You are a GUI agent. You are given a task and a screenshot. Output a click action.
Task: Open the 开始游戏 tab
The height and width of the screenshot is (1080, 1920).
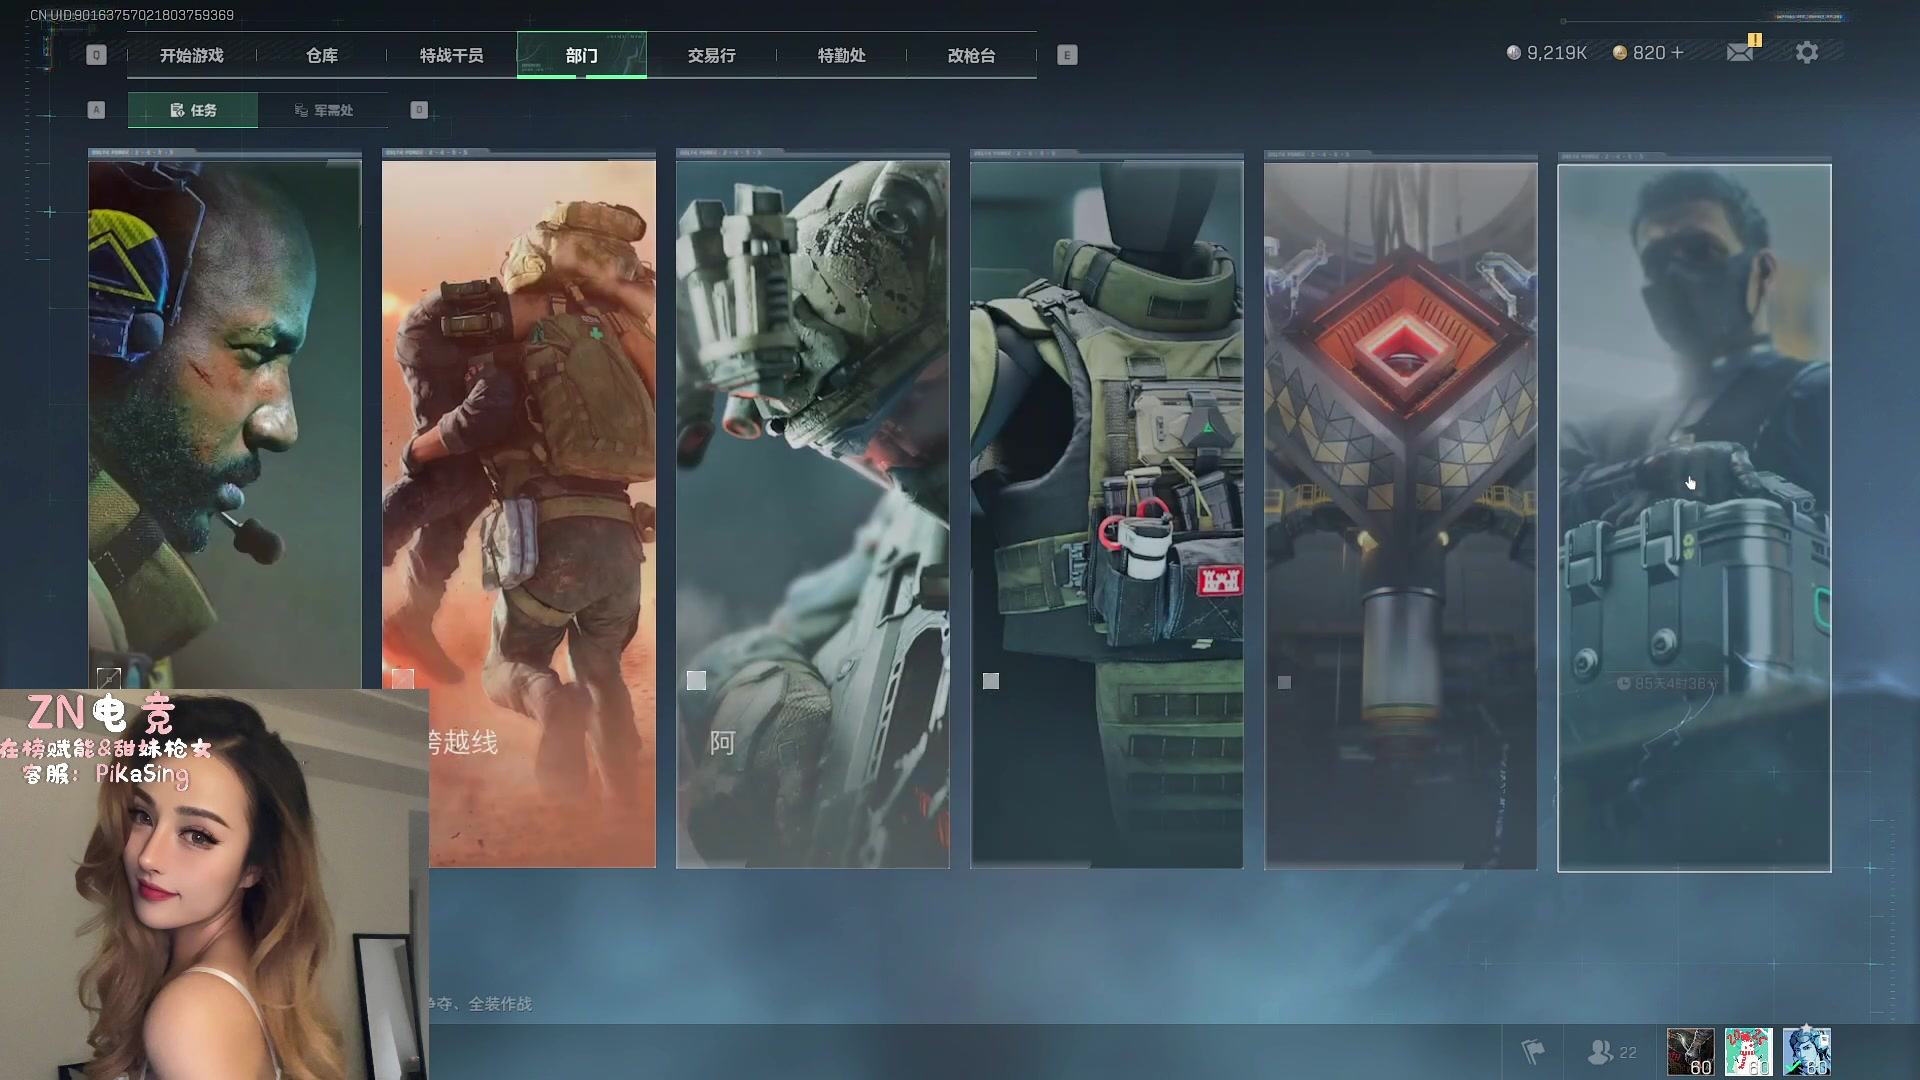click(191, 55)
